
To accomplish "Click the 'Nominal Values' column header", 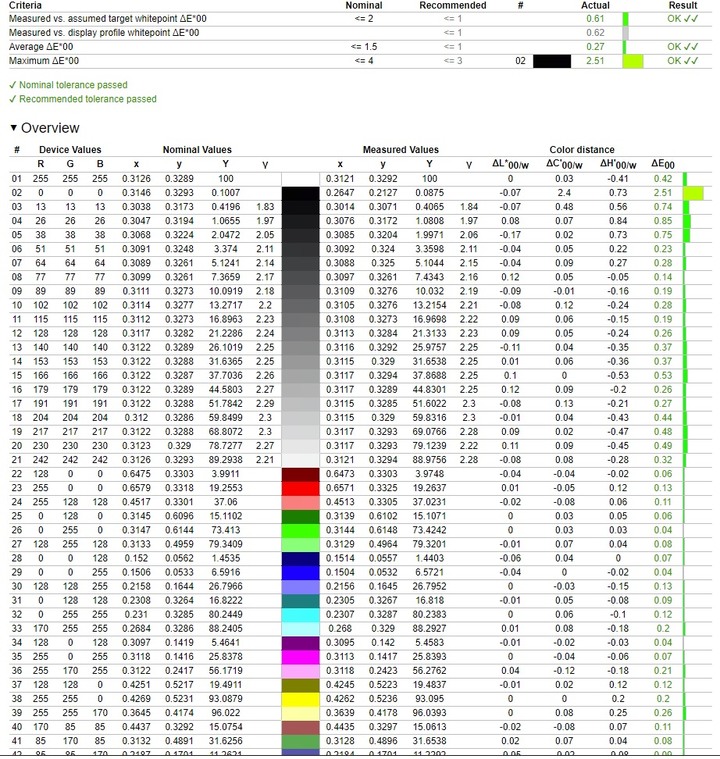I will click(197, 150).
